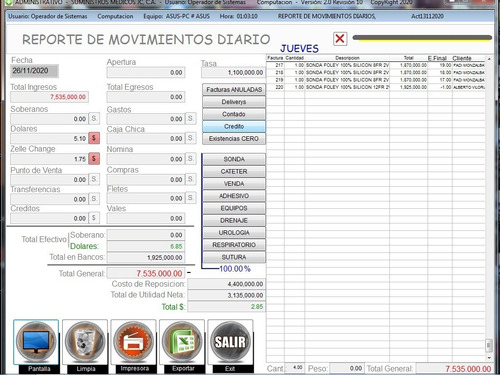Click the Limpia trash bin icon
The image size is (500, 375).
coord(85,342)
